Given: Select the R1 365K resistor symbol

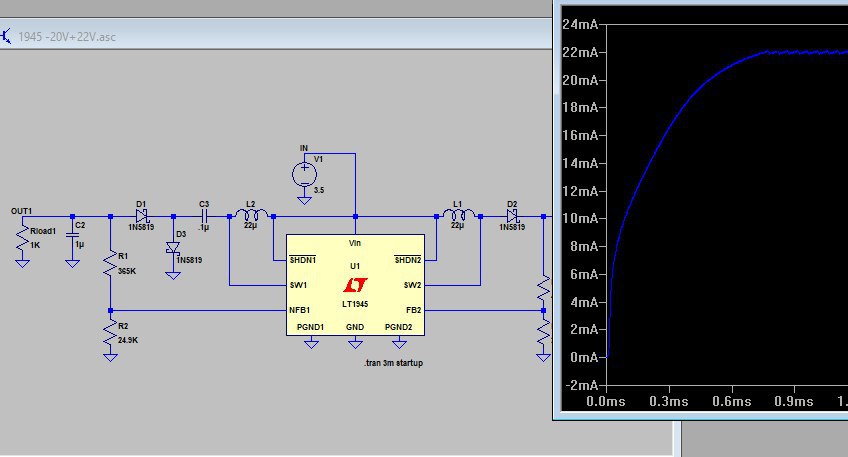Looking at the screenshot, I should (110, 264).
